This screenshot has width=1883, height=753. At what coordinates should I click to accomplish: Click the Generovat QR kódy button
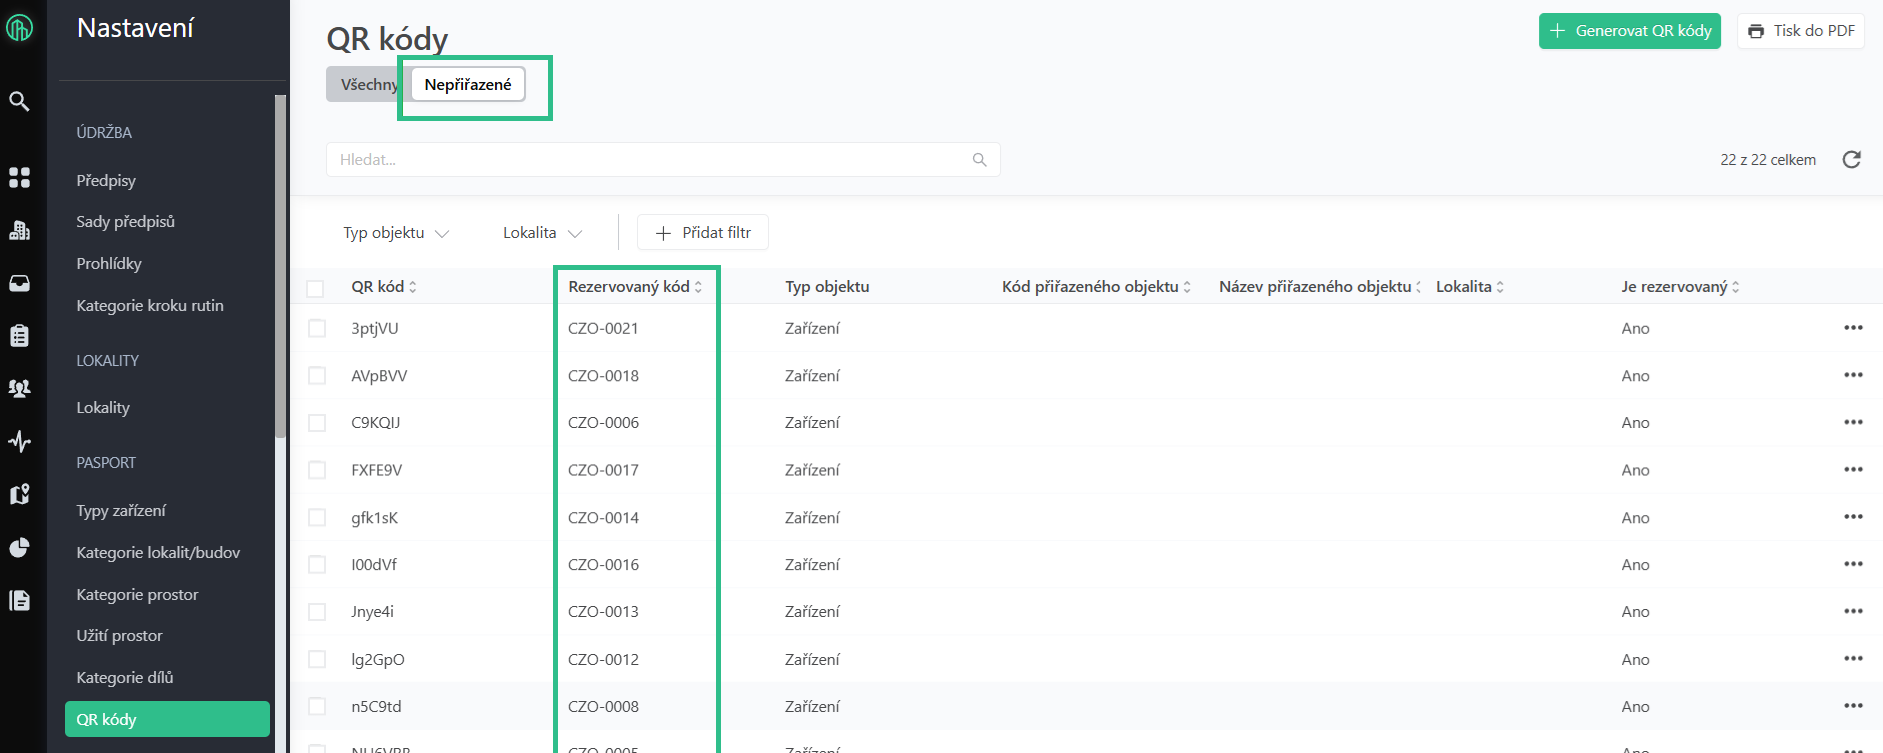pyautogui.click(x=1629, y=31)
